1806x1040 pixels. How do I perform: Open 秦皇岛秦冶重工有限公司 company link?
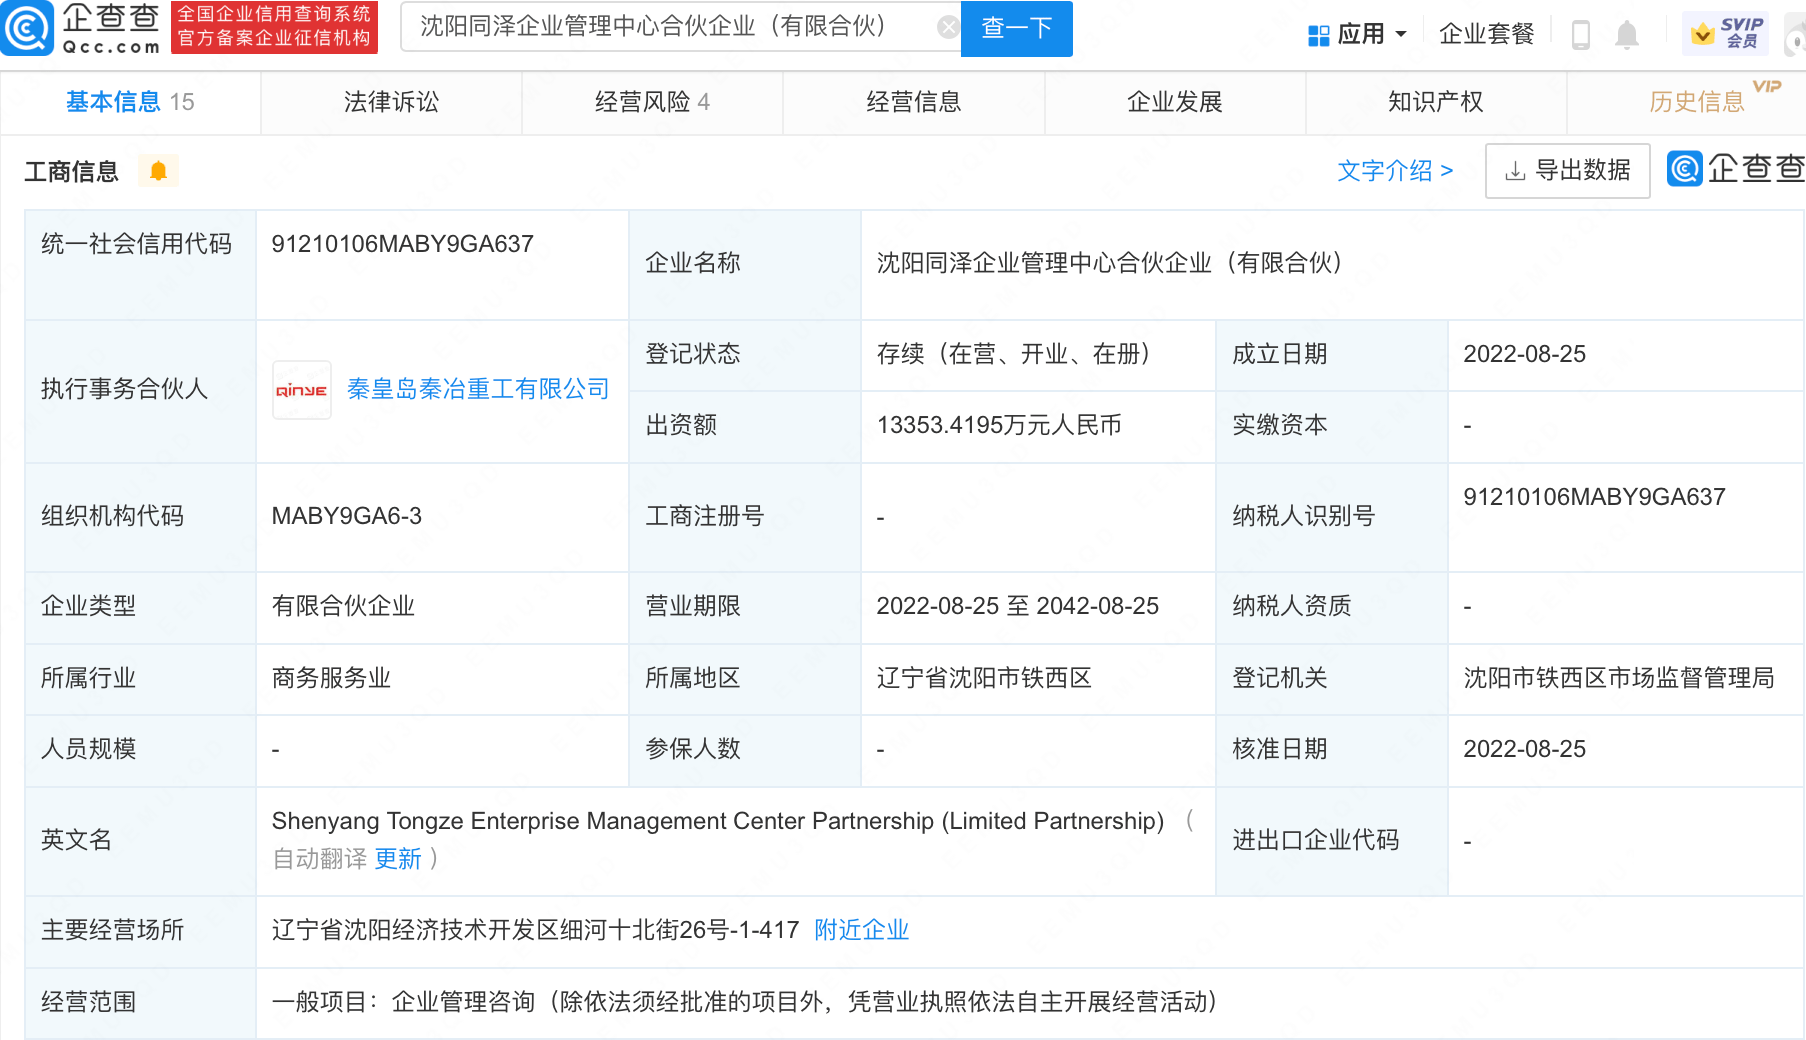coord(478,389)
